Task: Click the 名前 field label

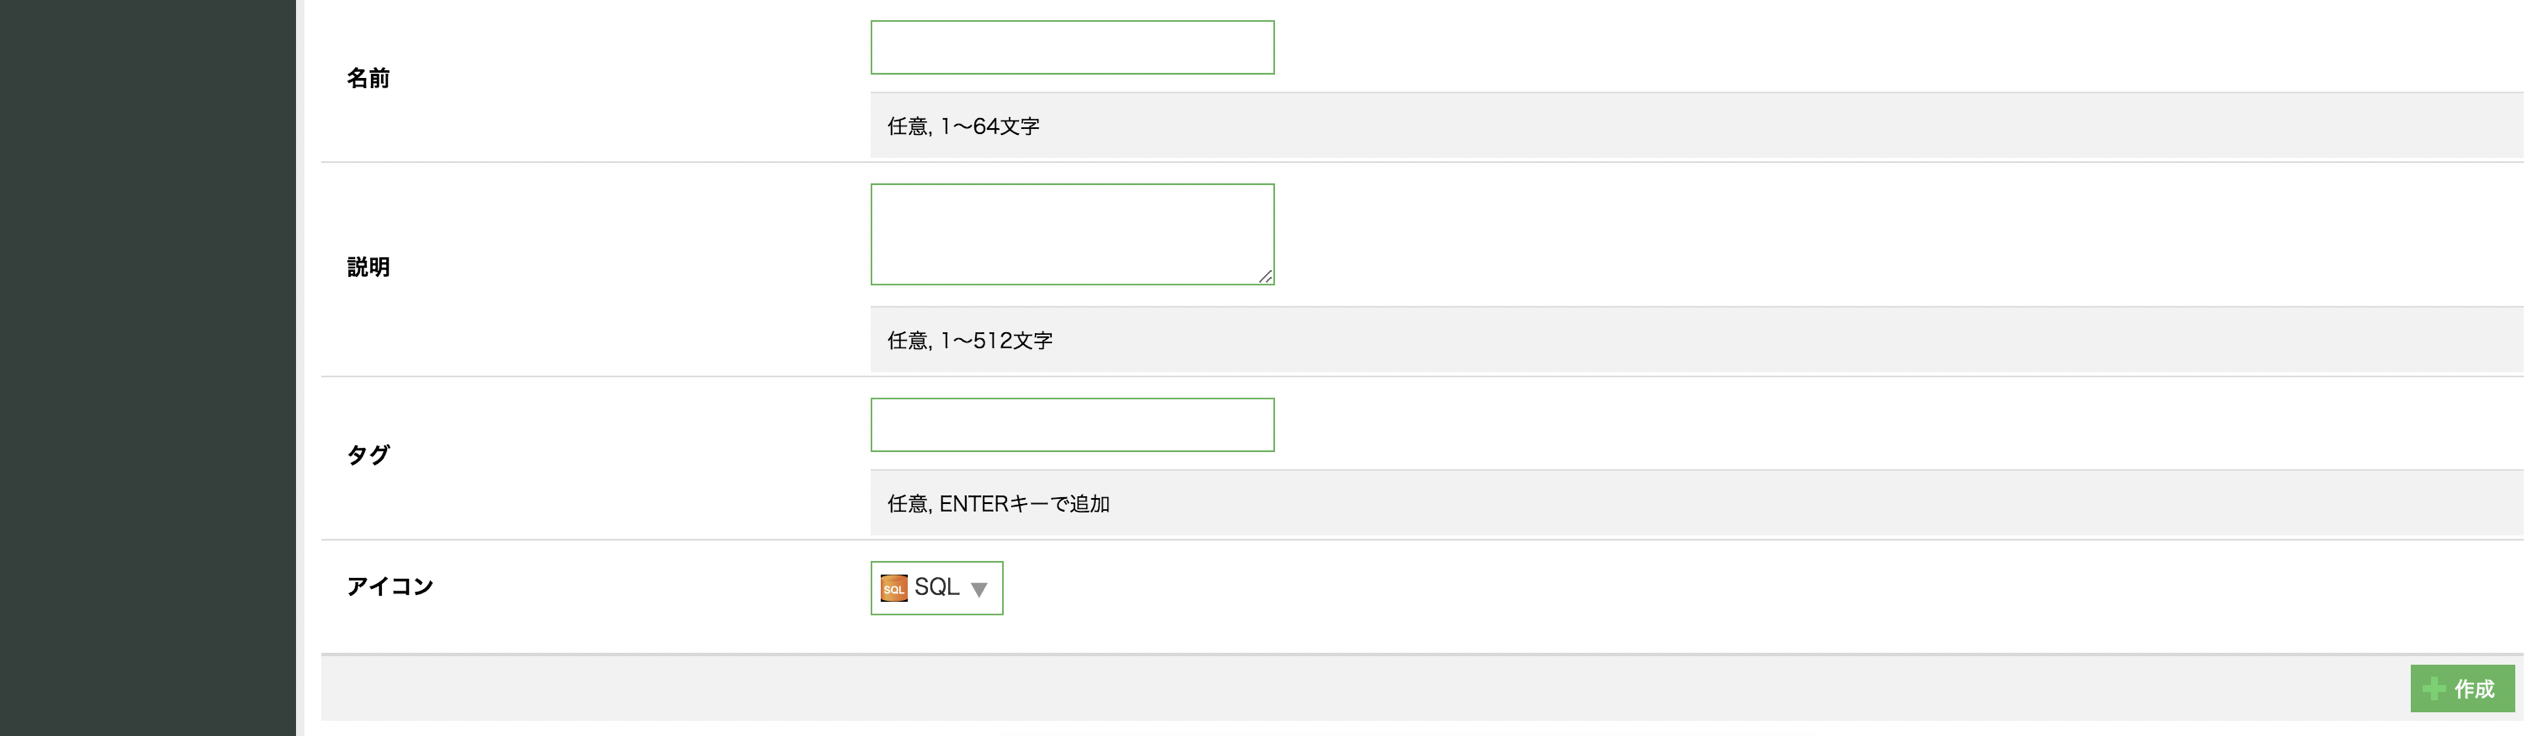Action: click(x=368, y=78)
